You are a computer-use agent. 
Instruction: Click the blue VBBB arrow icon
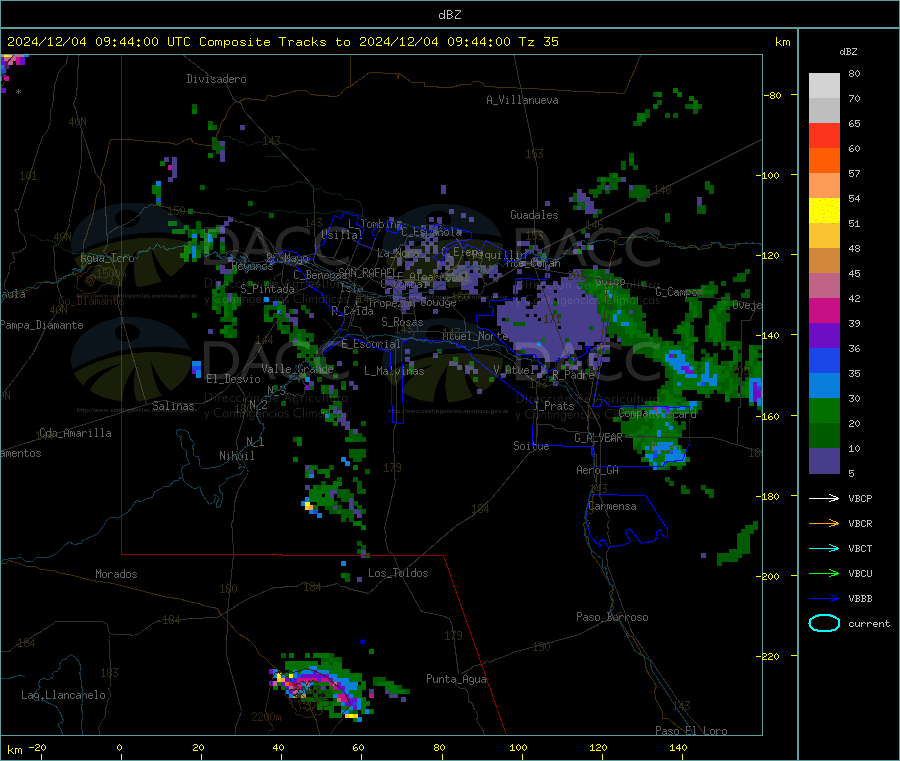tap(824, 598)
